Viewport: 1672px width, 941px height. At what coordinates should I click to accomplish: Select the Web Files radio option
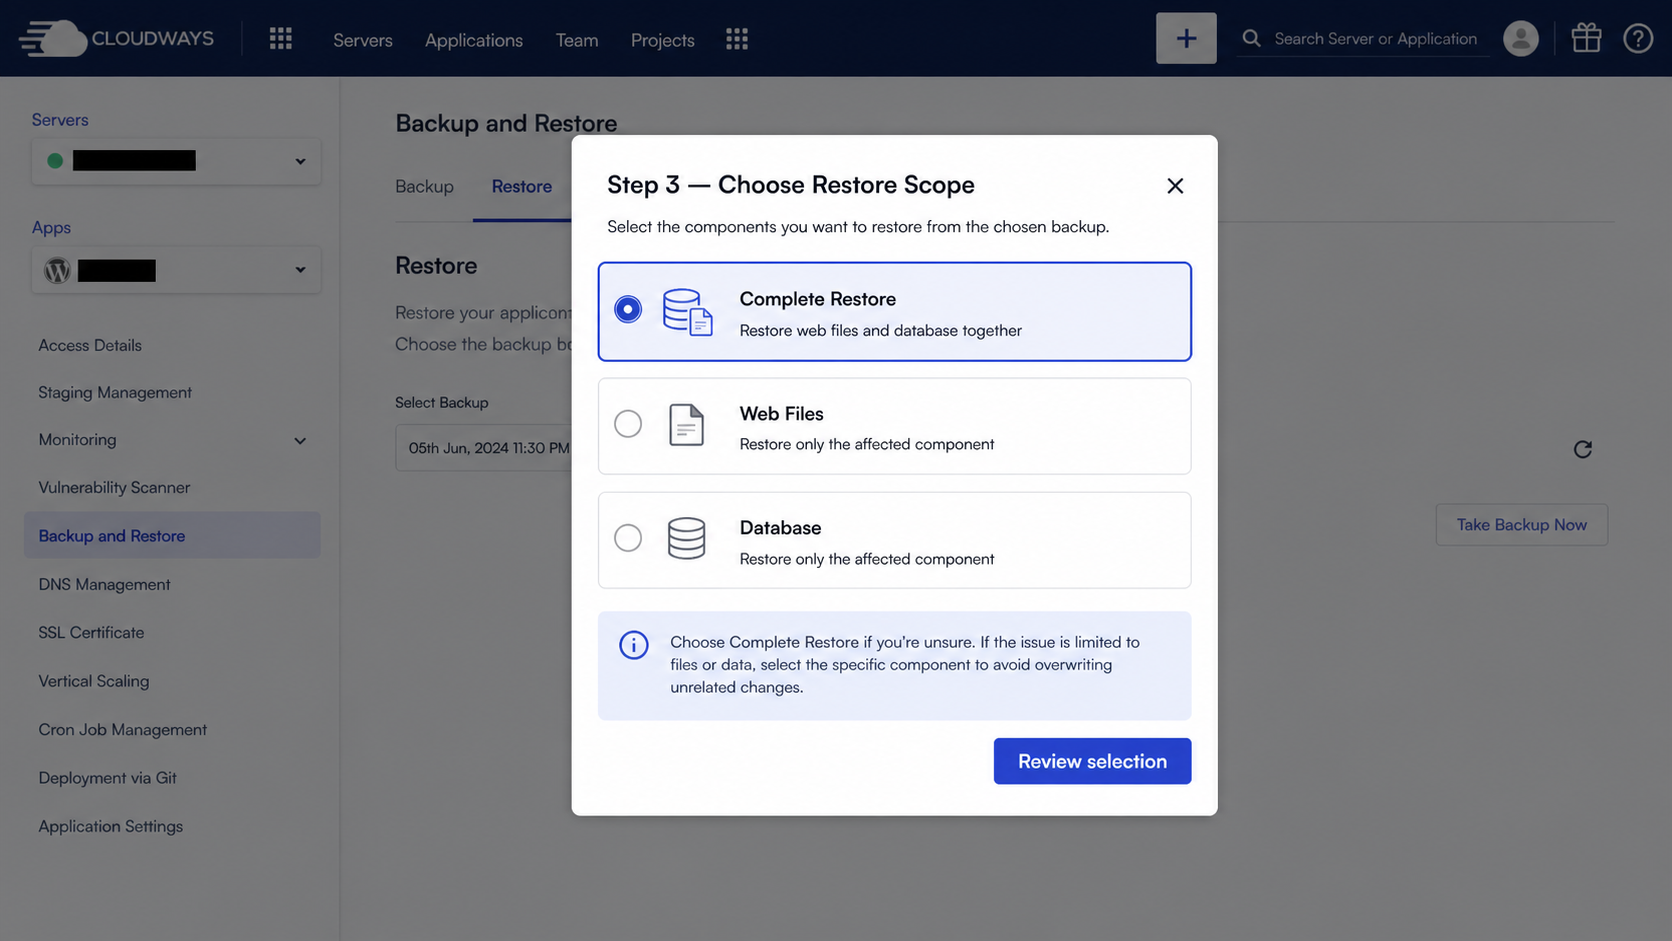[628, 424]
